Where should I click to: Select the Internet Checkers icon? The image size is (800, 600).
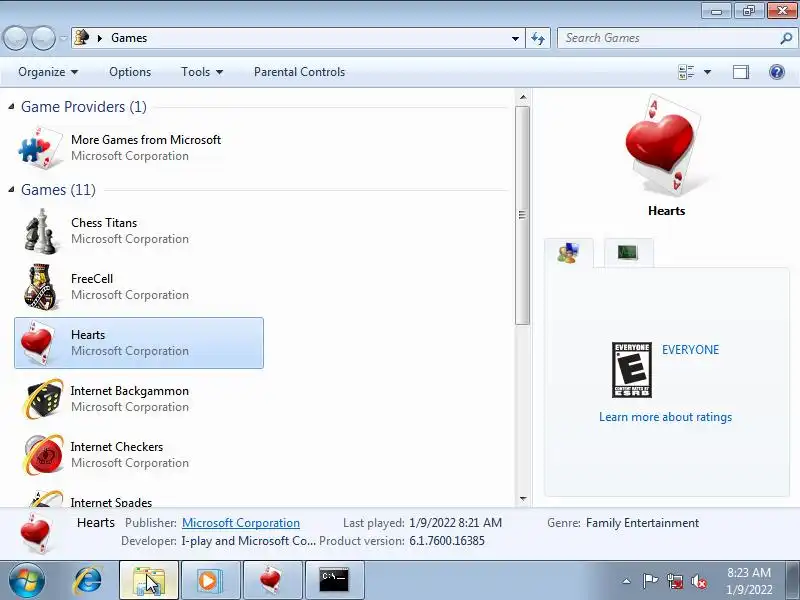(x=43, y=455)
